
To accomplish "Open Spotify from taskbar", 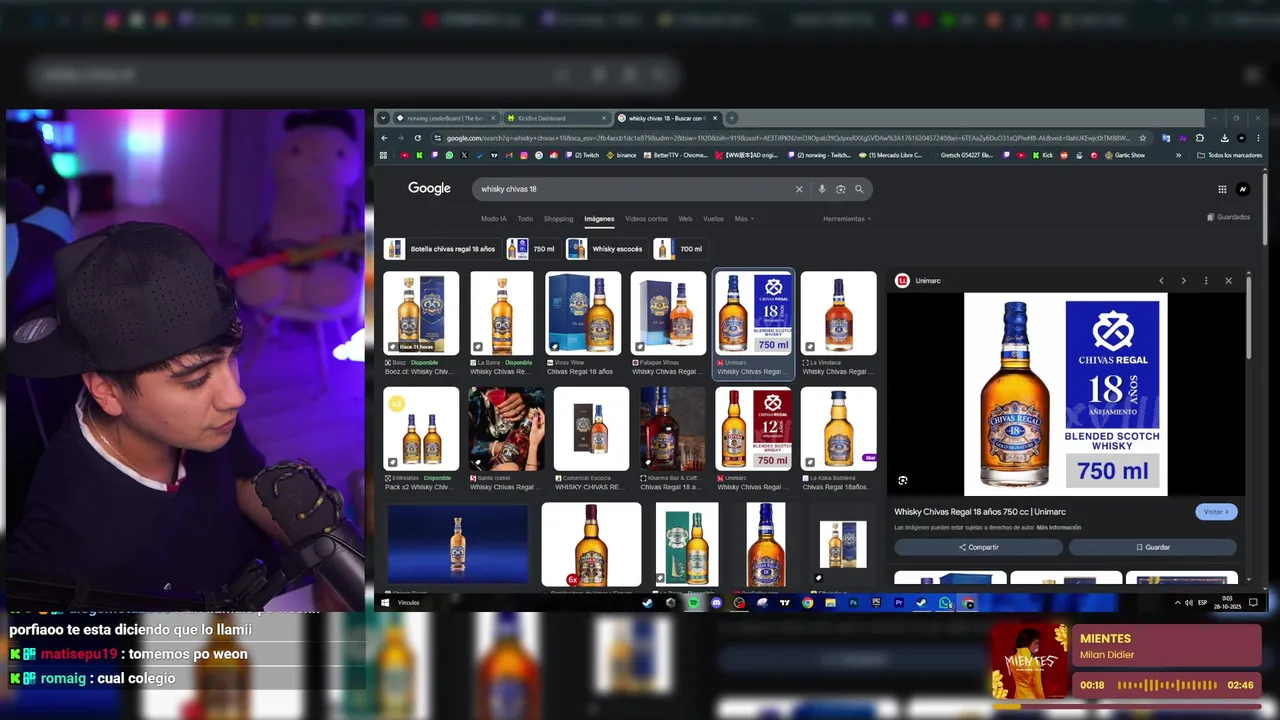I will click(693, 603).
